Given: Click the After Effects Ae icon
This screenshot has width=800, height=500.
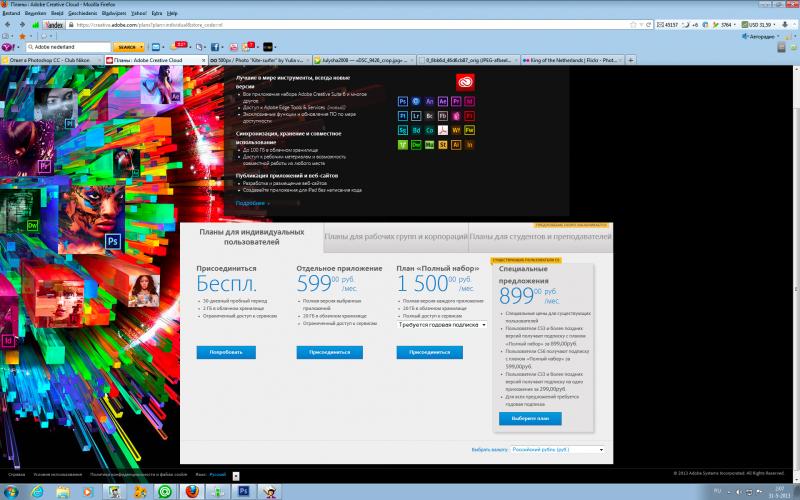Looking at the screenshot, I should pyautogui.click(x=443, y=101).
